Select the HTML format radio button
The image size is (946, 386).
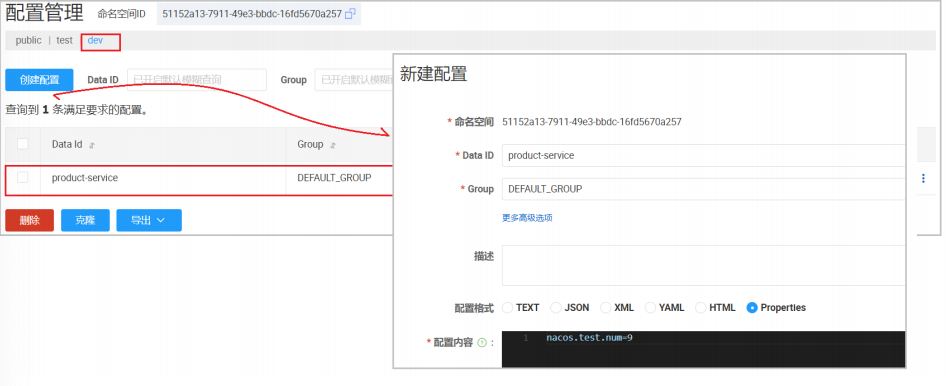point(700,308)
